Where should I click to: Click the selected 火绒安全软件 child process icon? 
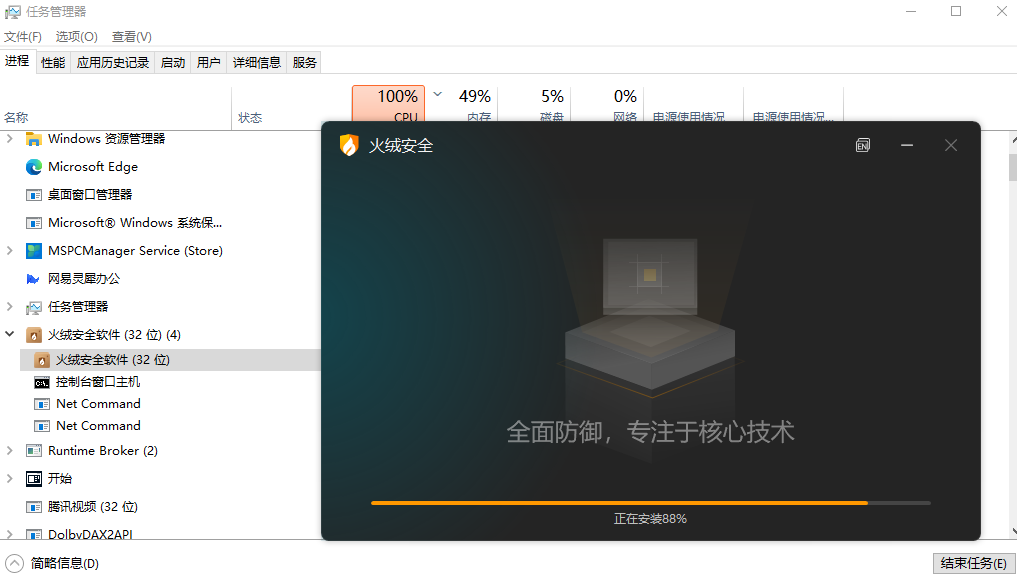pos(42,360)
